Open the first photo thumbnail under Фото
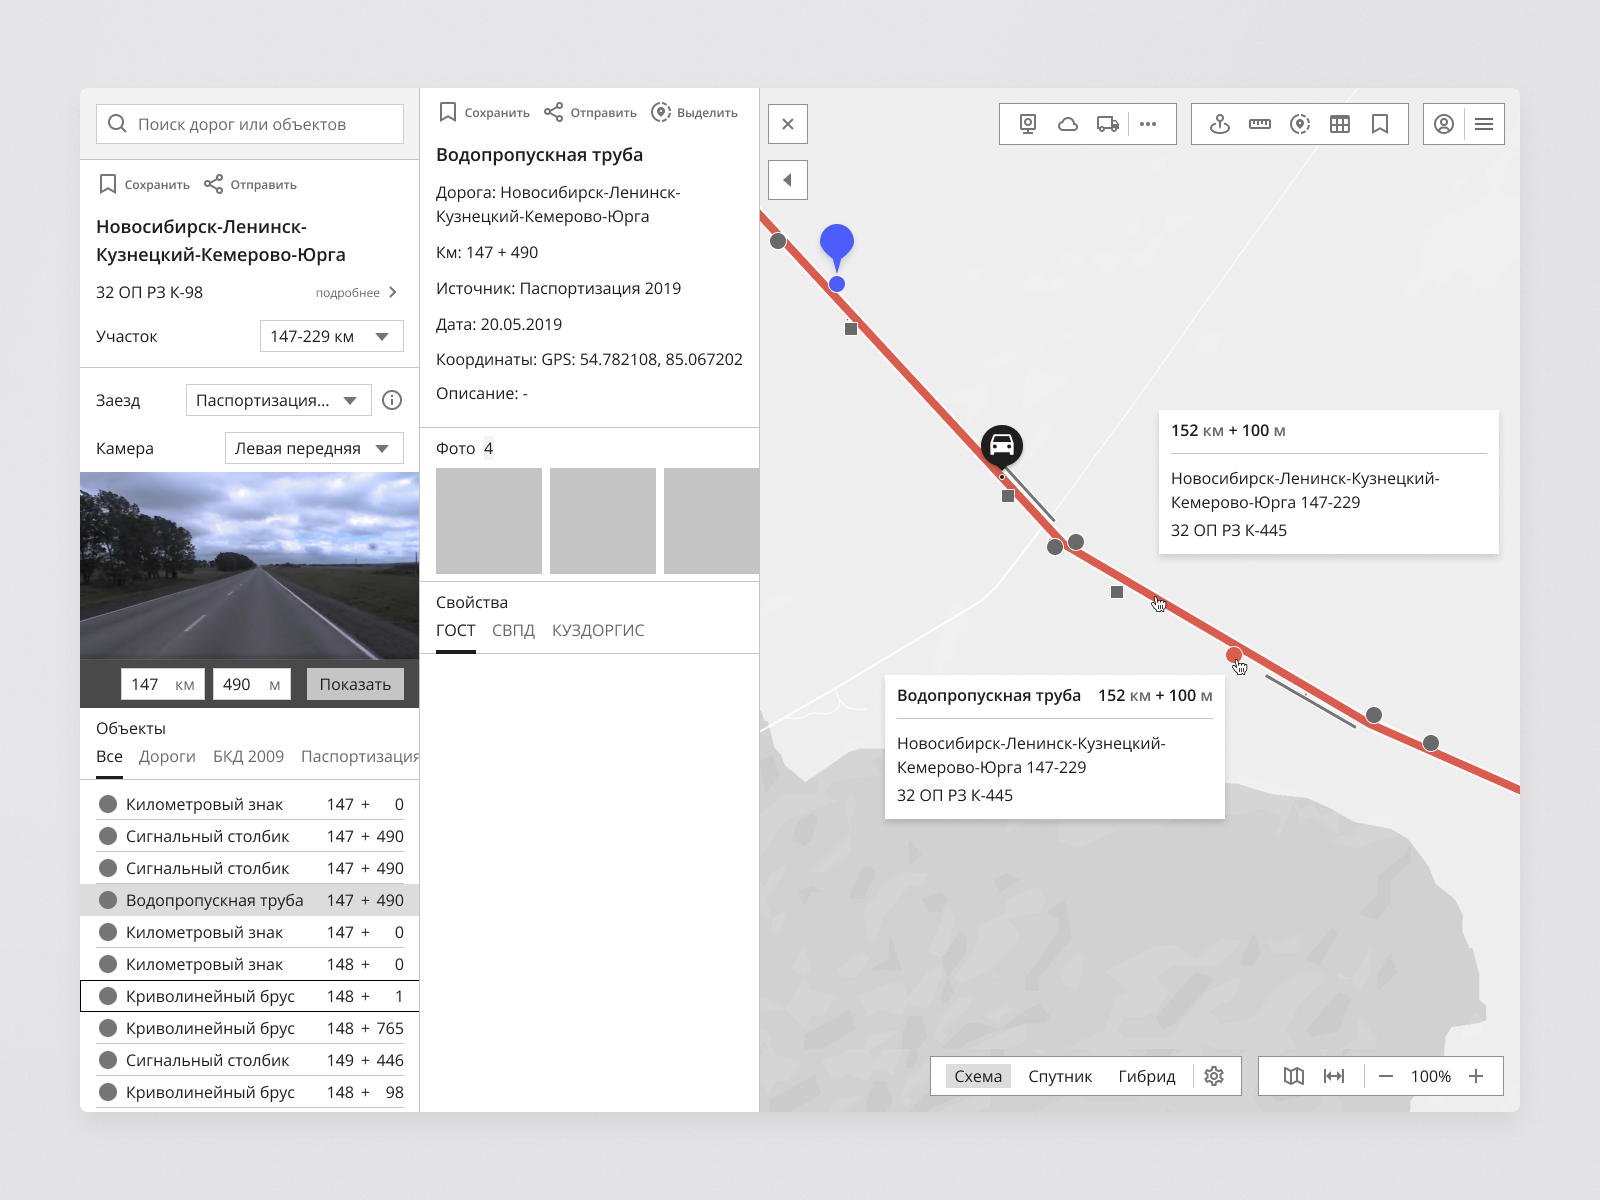The height and width of the screenshot is (1200, 1600). (489, 521)
